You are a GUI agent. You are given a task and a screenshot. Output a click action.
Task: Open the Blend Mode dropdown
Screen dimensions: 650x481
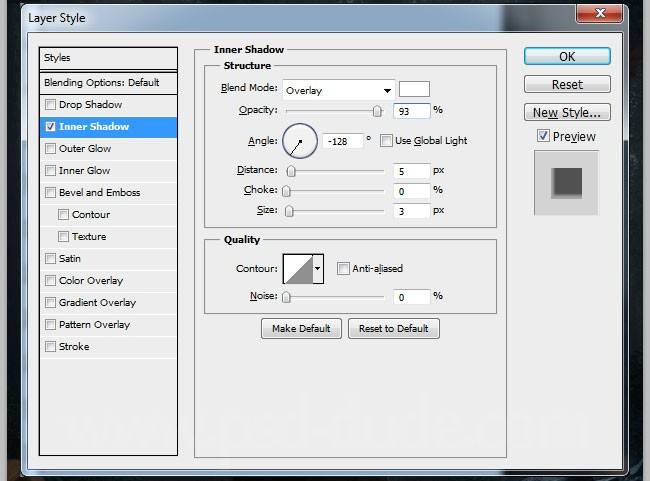coord(338,90)
